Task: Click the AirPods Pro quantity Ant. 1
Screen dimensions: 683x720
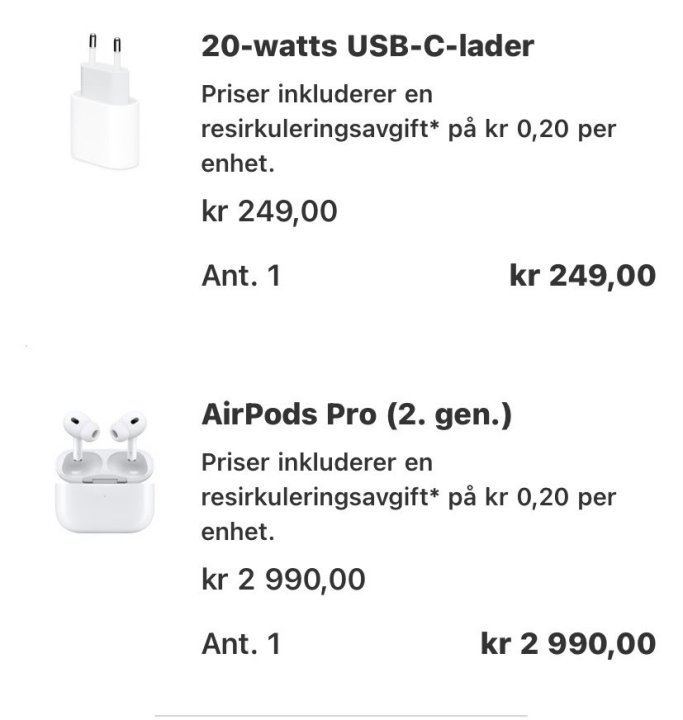Action: tap(241, 643)
